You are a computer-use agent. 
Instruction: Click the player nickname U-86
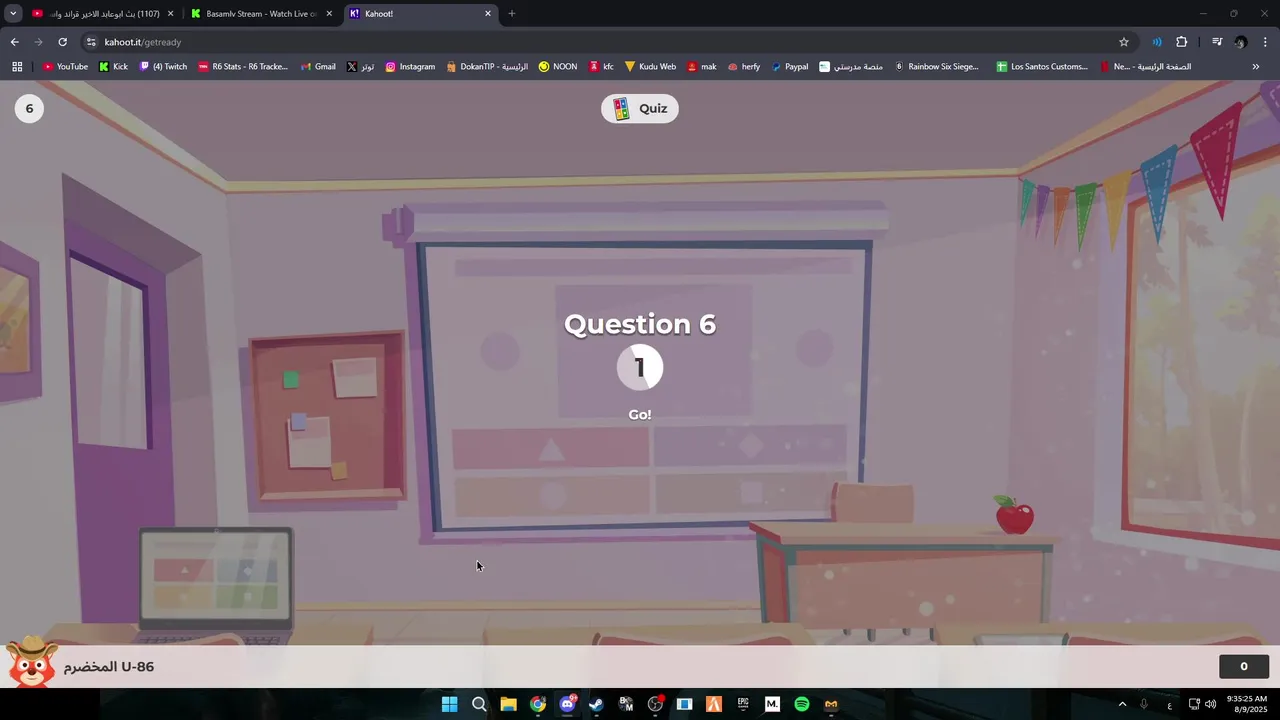tap(109, 667)
